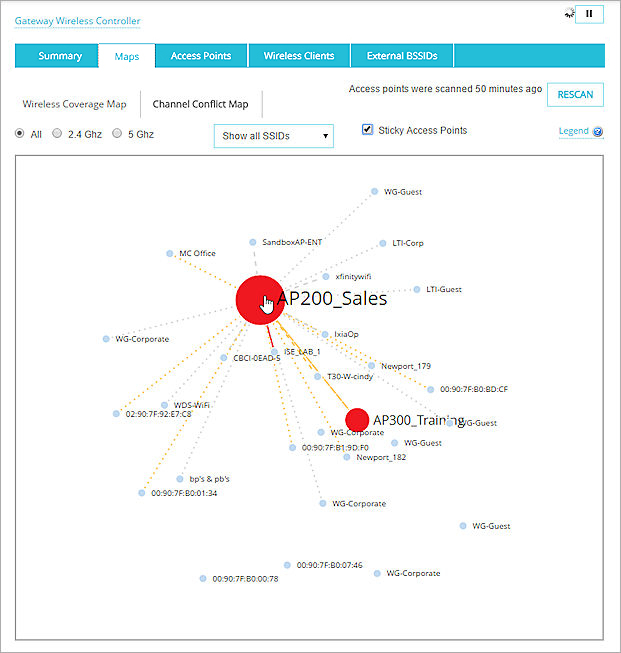The width and height of the screenshot is (621, 653).
Task: Click the Newport_179 node dot
Action: tap(371, 366)
